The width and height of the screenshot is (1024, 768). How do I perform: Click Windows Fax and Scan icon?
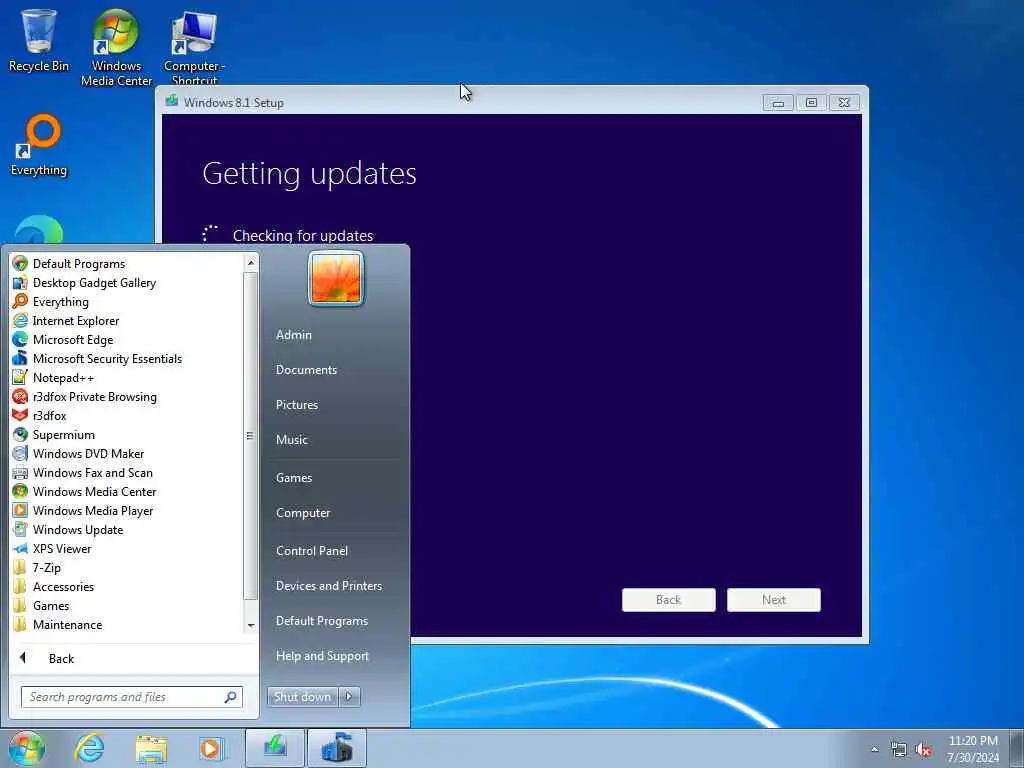[x=20, y=473]
